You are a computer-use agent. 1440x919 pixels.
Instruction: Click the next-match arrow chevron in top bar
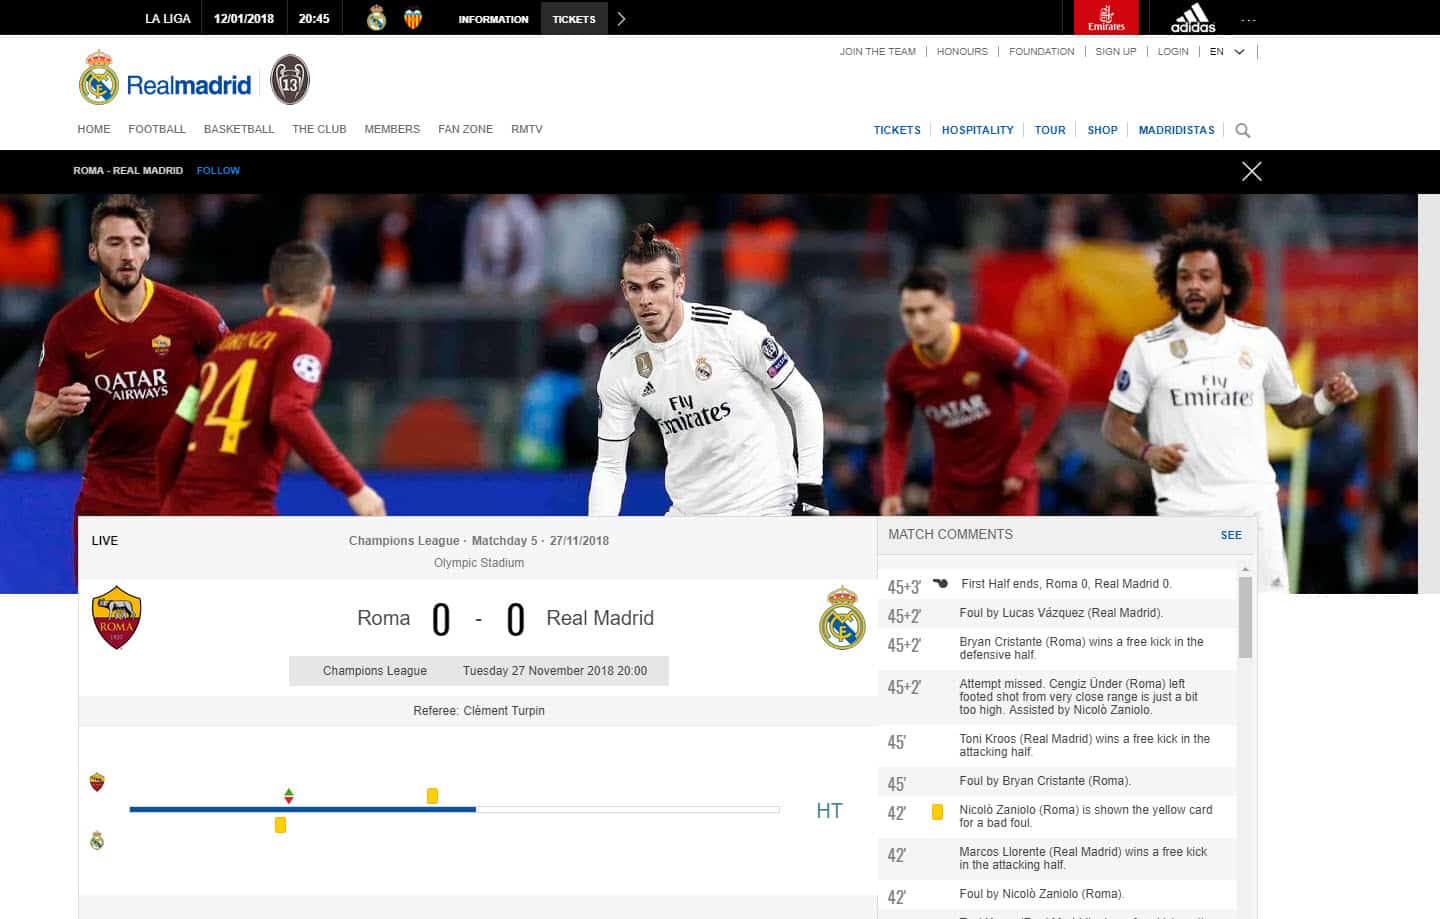[x=621, y=18]
